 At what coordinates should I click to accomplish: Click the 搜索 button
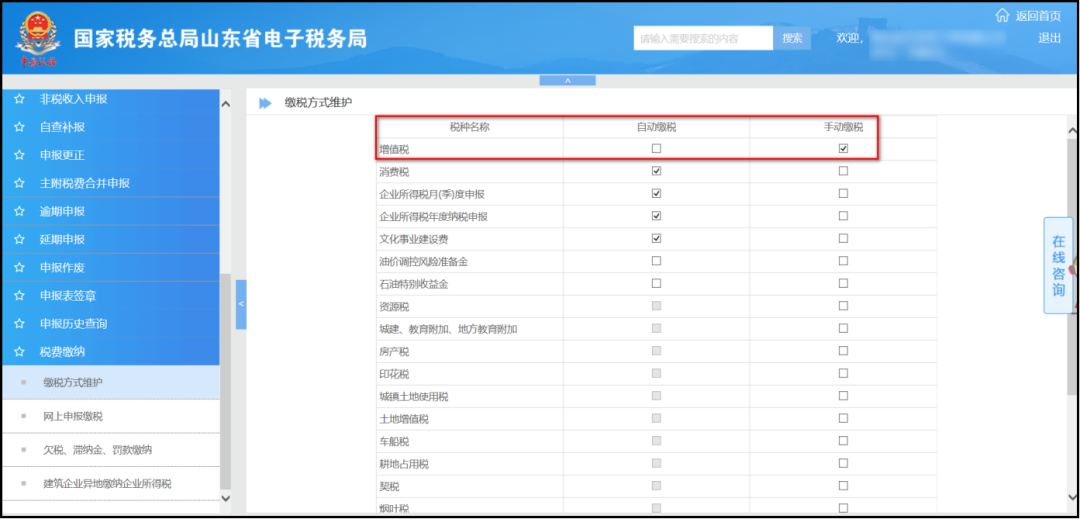click(793, 38)
